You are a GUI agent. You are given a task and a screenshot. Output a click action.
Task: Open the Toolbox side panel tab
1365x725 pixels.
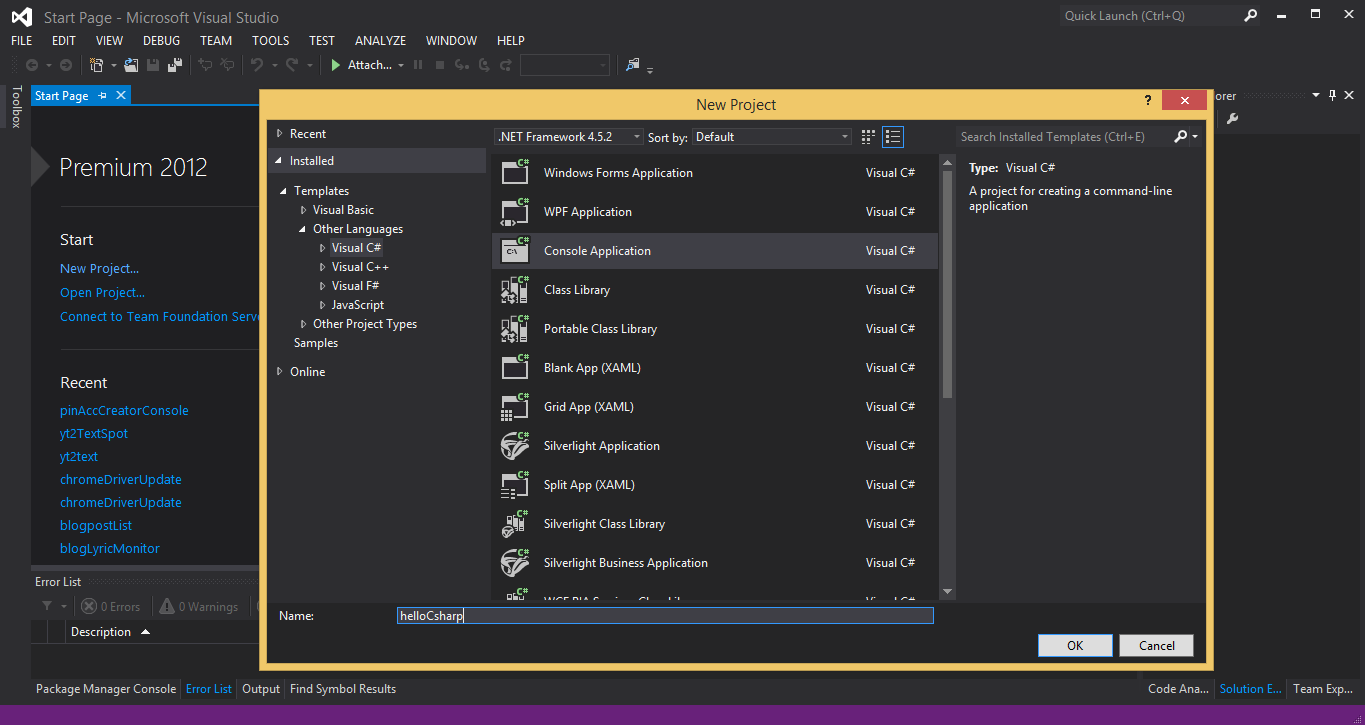[x=15, y=107]
